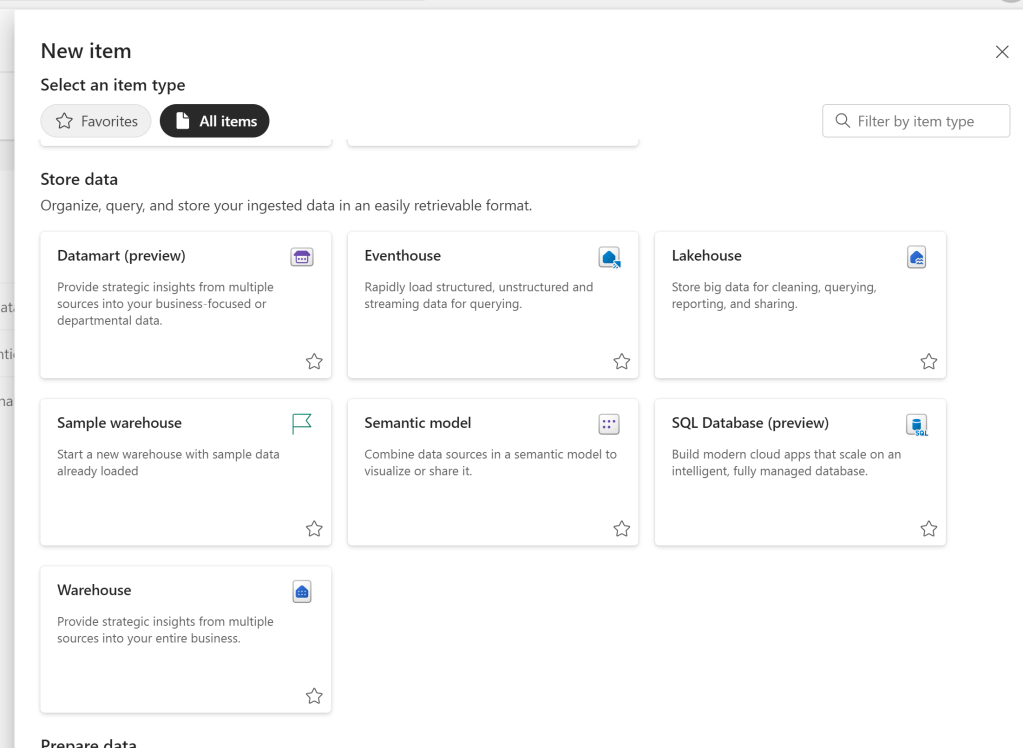Switch to the Favorites tab
This screenshot has width=1023, height=748.
coord(96,121)
